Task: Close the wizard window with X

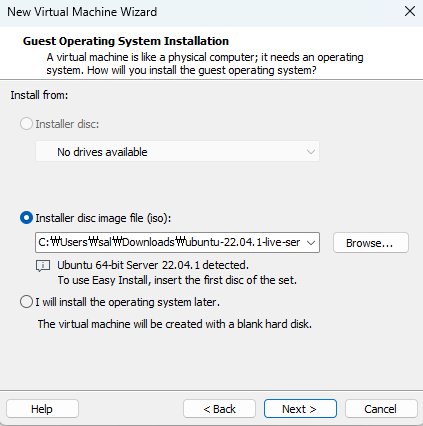Action: tap(410, 12)
